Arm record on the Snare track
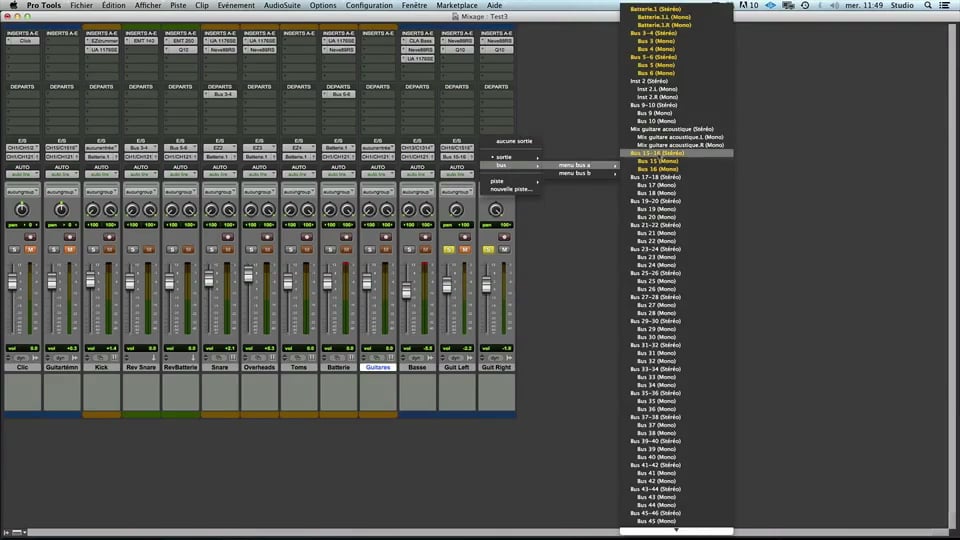 tap(228, 237)
